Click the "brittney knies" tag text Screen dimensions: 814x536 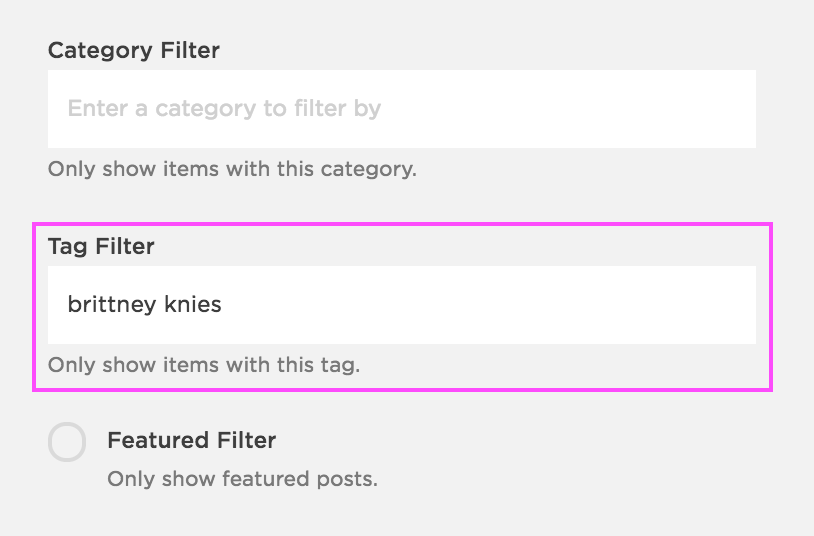pos(144,304)
